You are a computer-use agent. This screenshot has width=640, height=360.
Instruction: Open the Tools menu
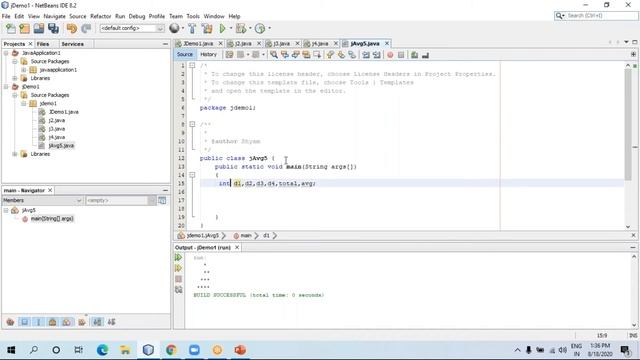click(x=193, y=16)
